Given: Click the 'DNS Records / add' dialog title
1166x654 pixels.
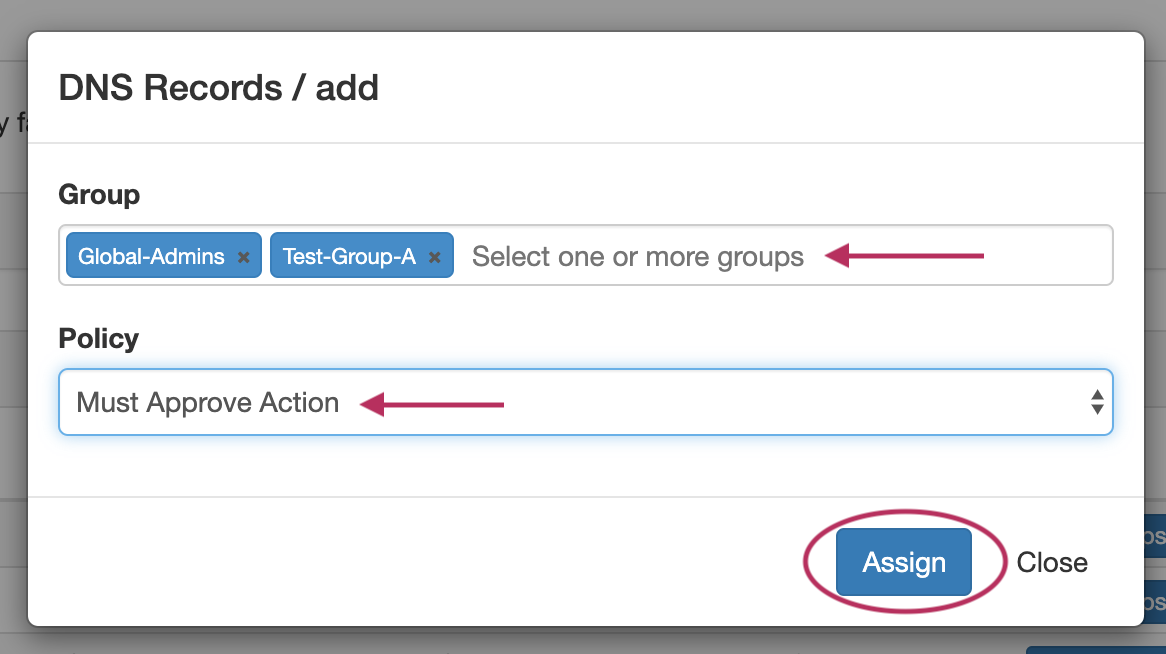Looking at the screenshot, I should click(218, 88).
